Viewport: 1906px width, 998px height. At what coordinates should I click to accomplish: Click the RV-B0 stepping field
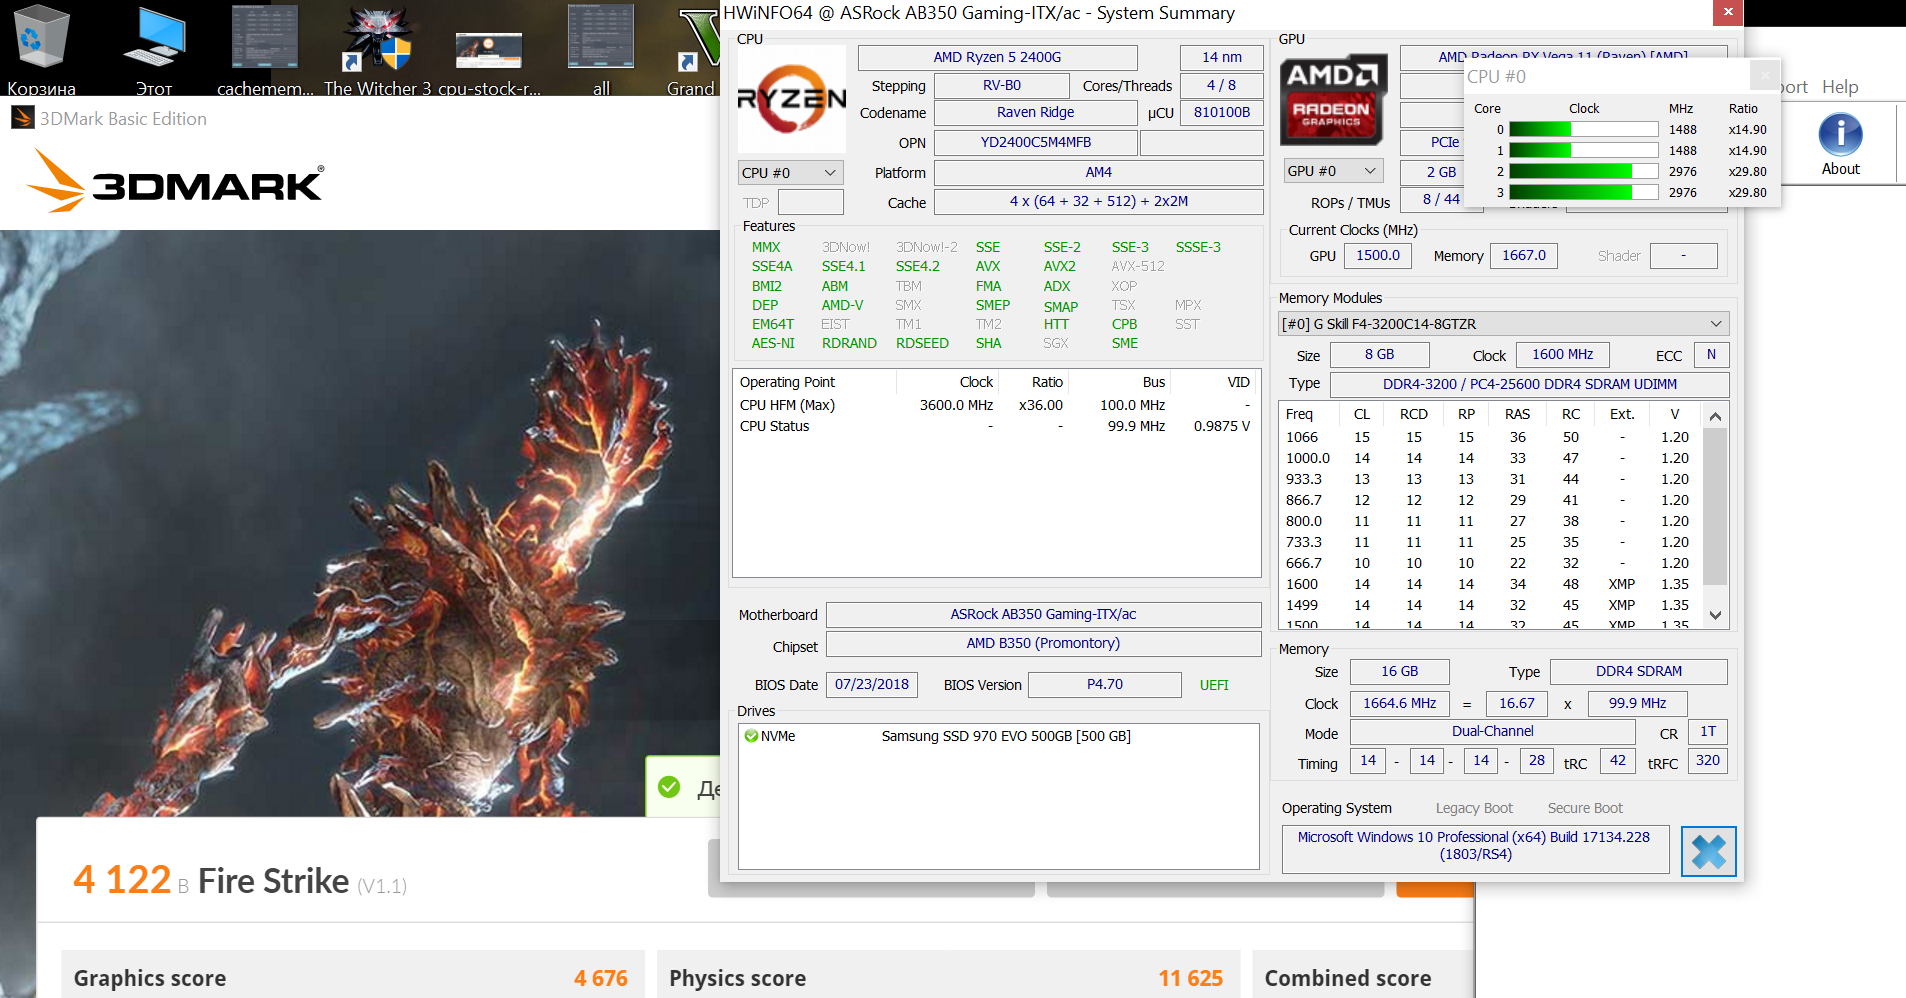1001,86
